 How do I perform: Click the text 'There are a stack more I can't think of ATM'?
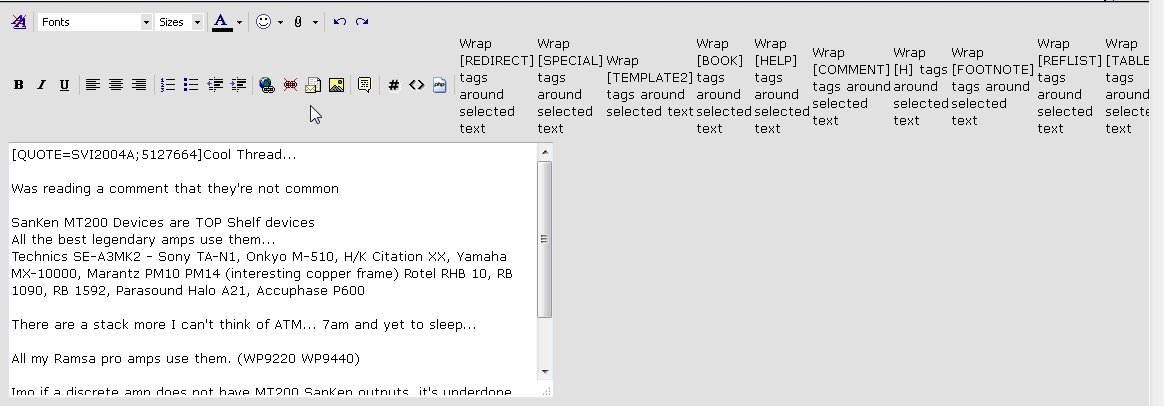coord(157,324)
